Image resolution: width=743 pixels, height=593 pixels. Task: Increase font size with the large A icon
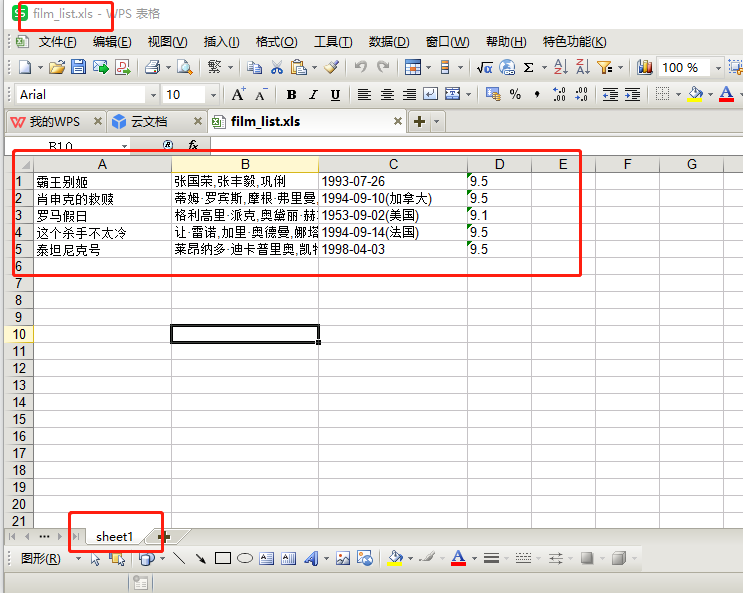tap(238, 94)
